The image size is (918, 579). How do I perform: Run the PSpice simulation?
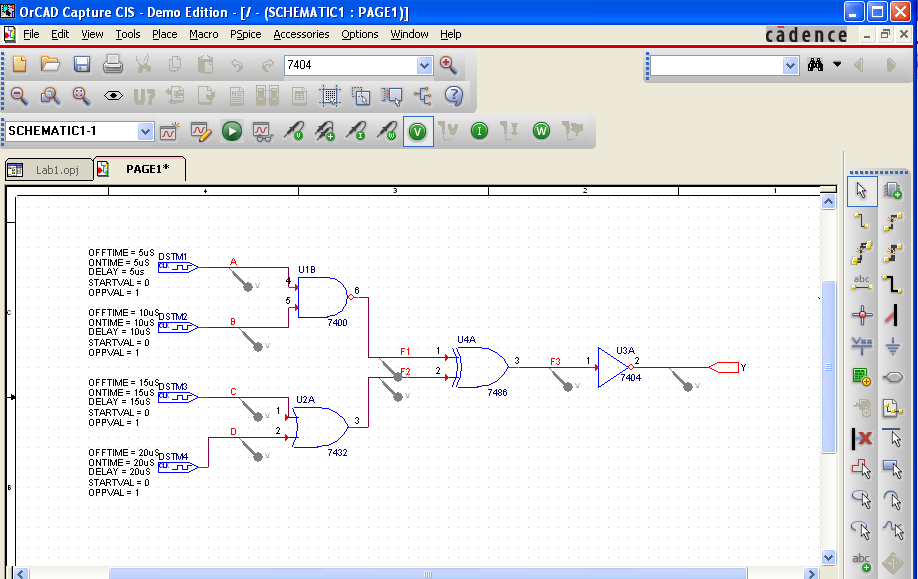point(232,131)
